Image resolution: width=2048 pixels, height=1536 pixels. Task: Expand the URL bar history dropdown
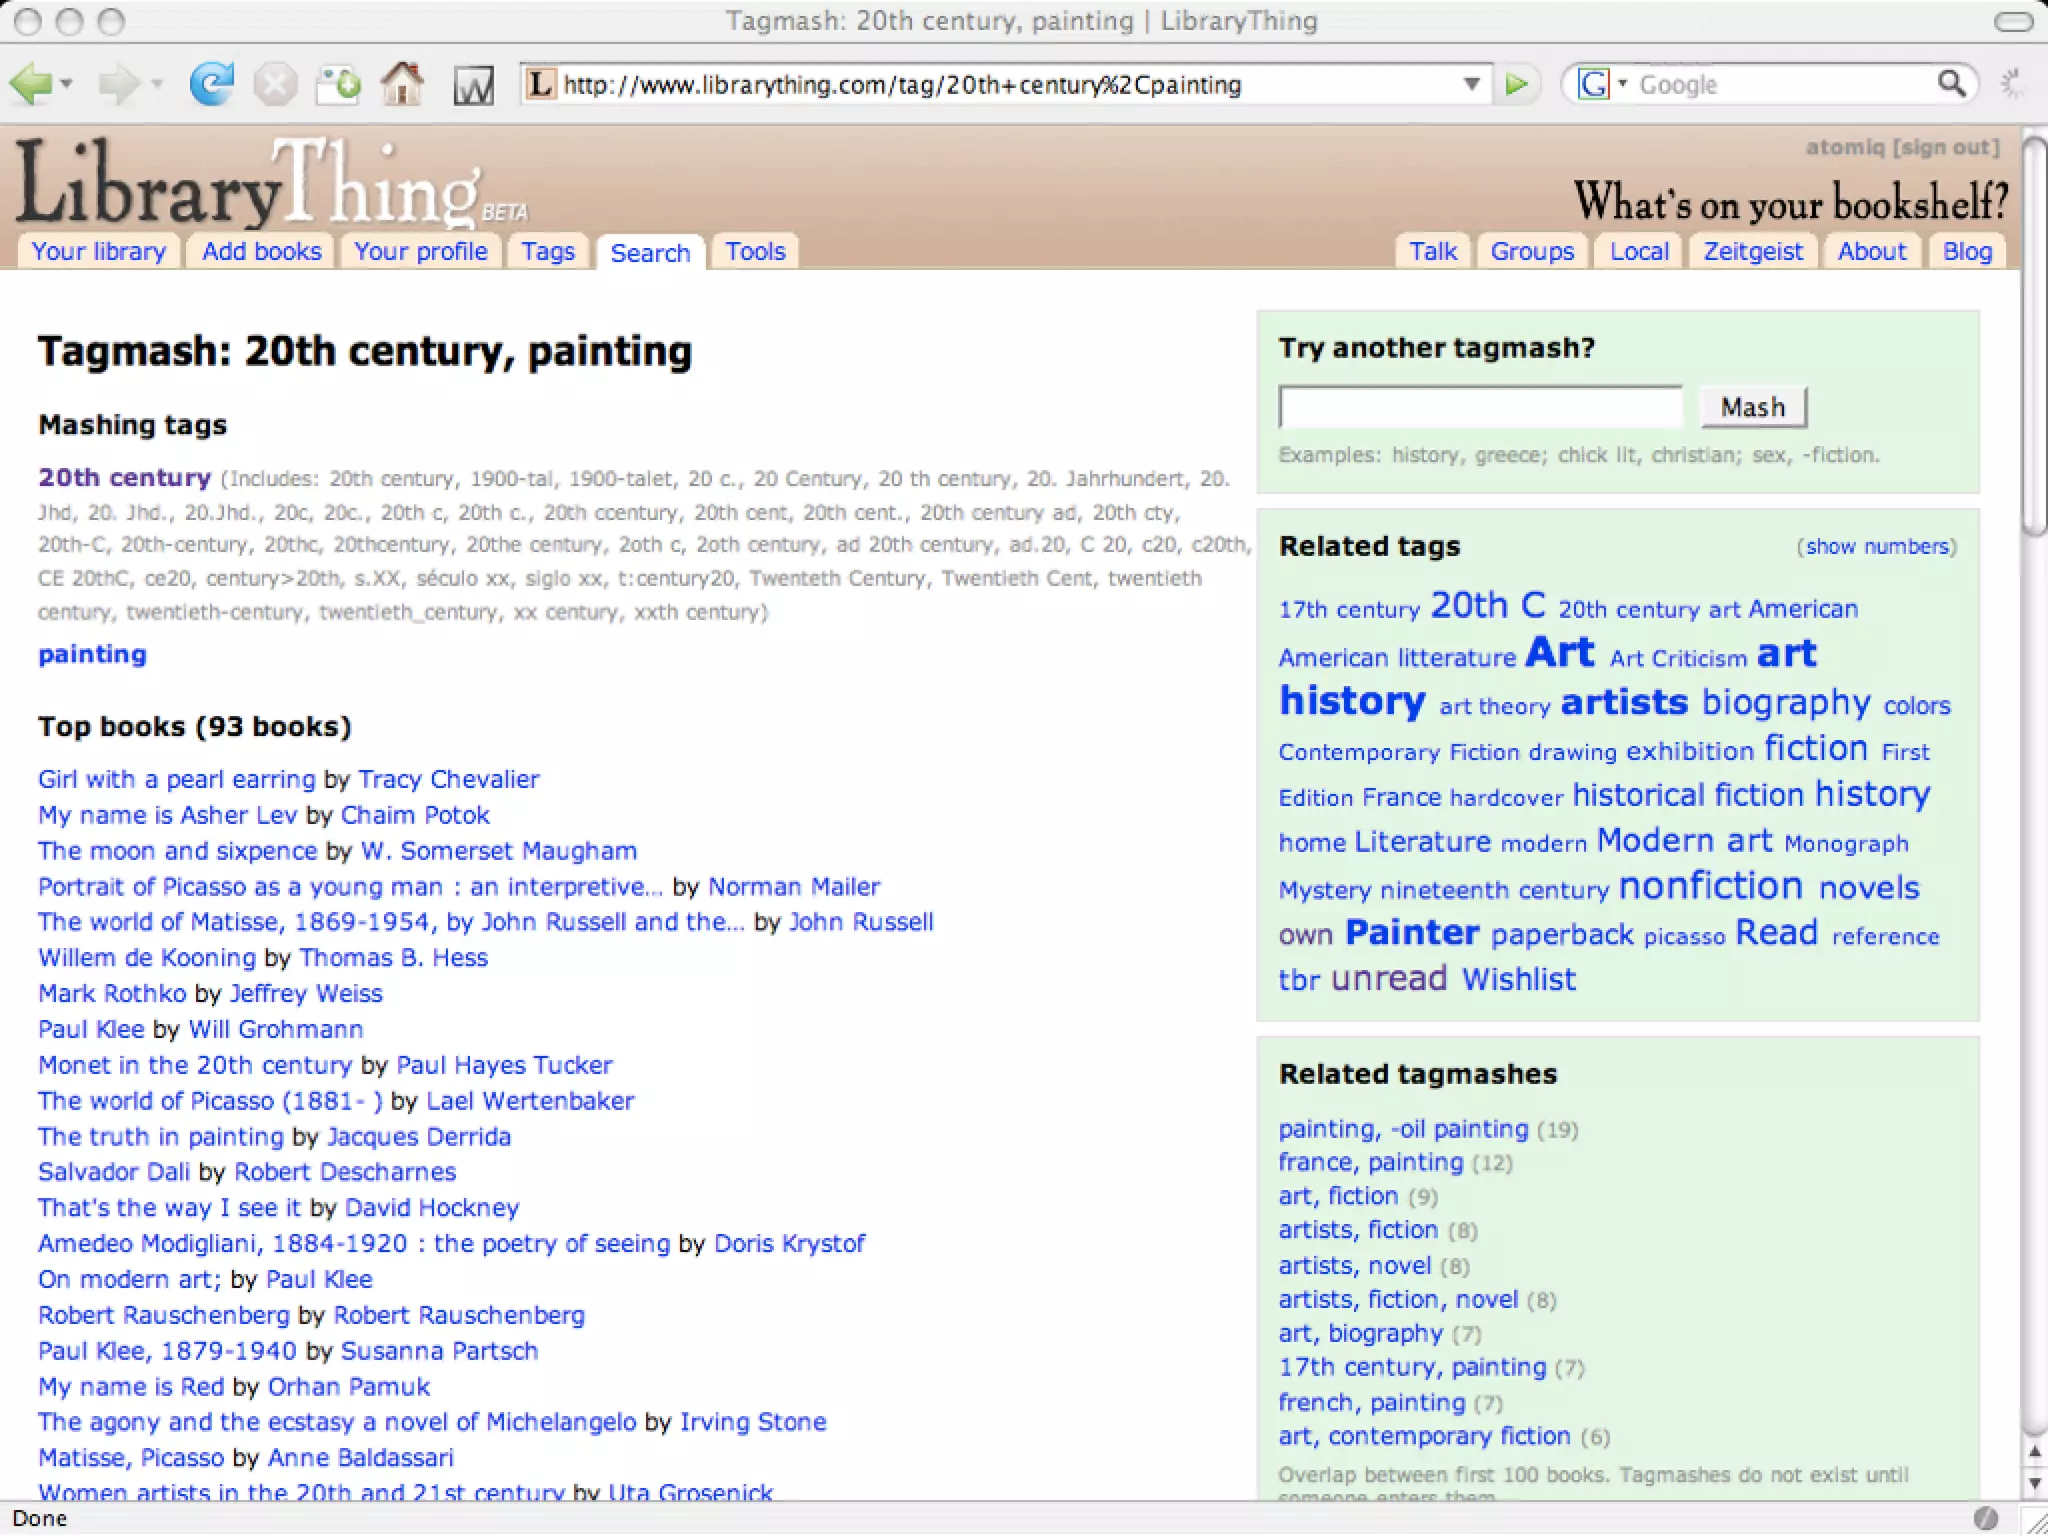[x=1471, y=84]
